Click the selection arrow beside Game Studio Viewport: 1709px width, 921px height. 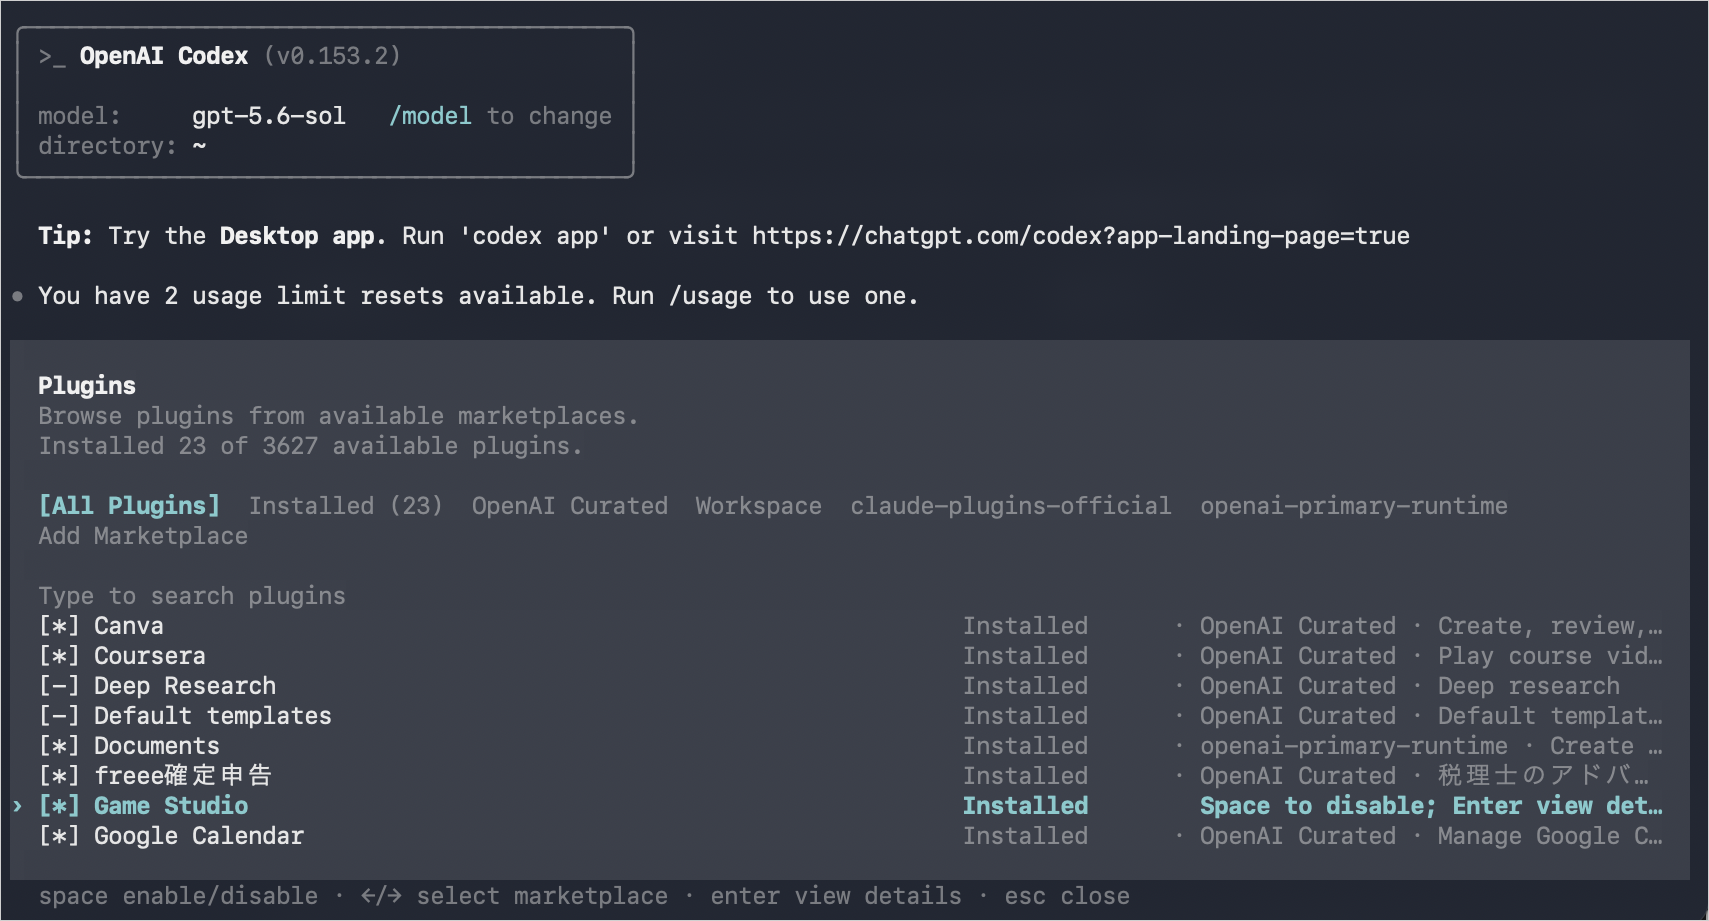tap(17, 806)
